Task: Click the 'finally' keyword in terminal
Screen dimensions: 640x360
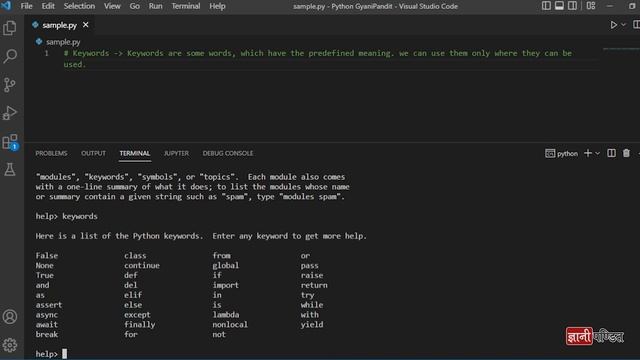Action: (140, 324)
